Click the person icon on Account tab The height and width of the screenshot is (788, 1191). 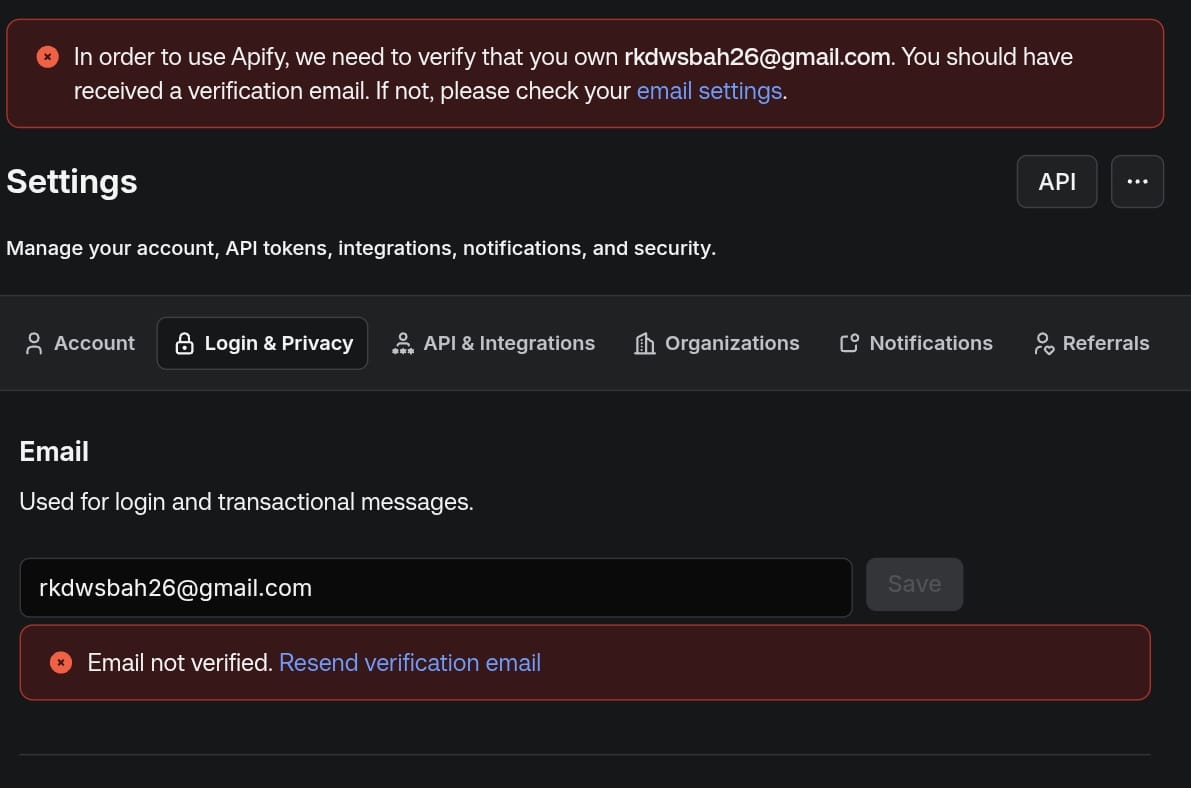33,343
